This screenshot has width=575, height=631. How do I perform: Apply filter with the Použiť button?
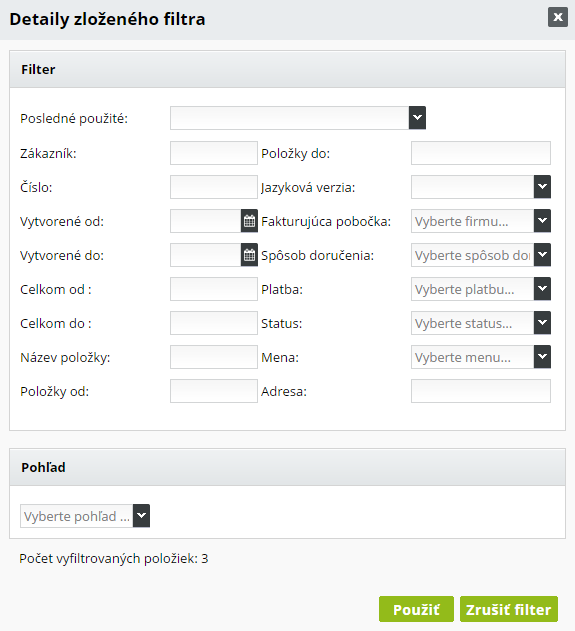pyautogui.click(x=416, y=609)
